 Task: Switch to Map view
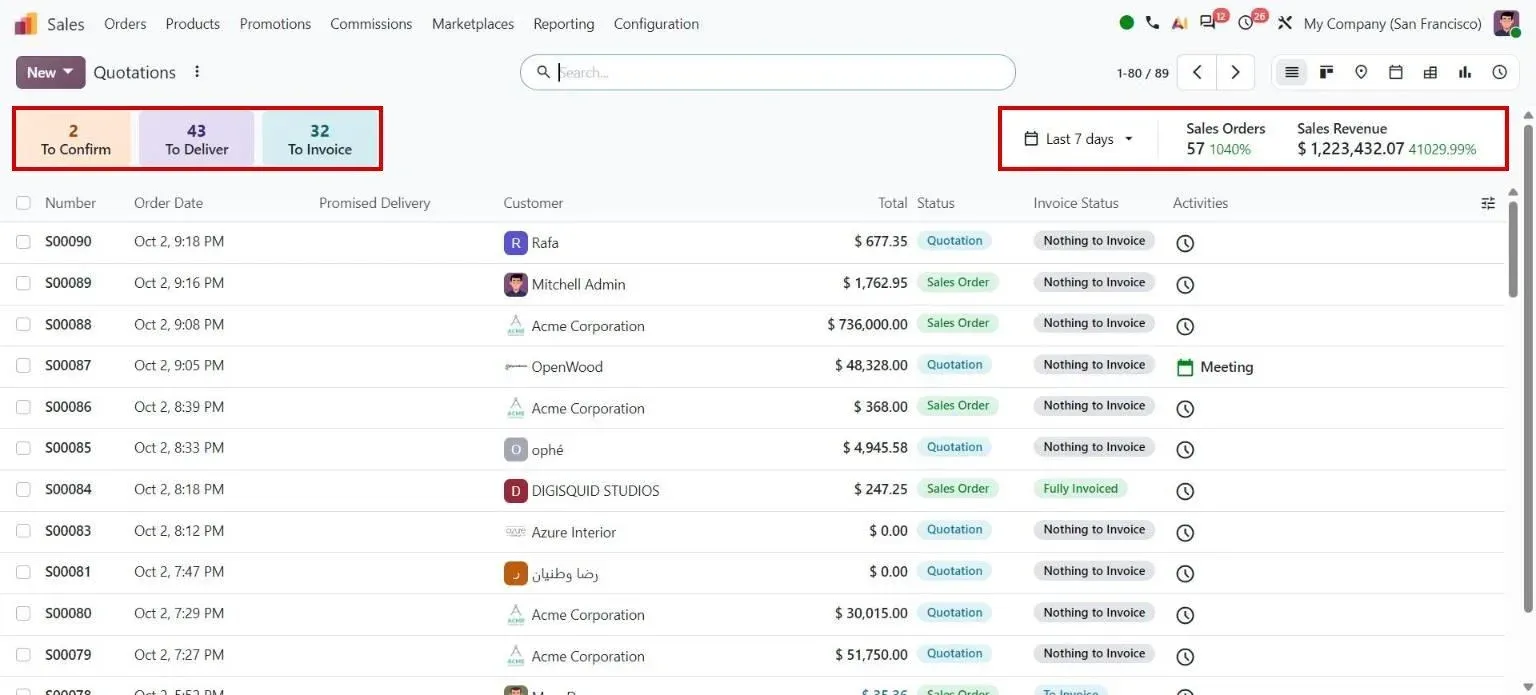point(1361,72)
